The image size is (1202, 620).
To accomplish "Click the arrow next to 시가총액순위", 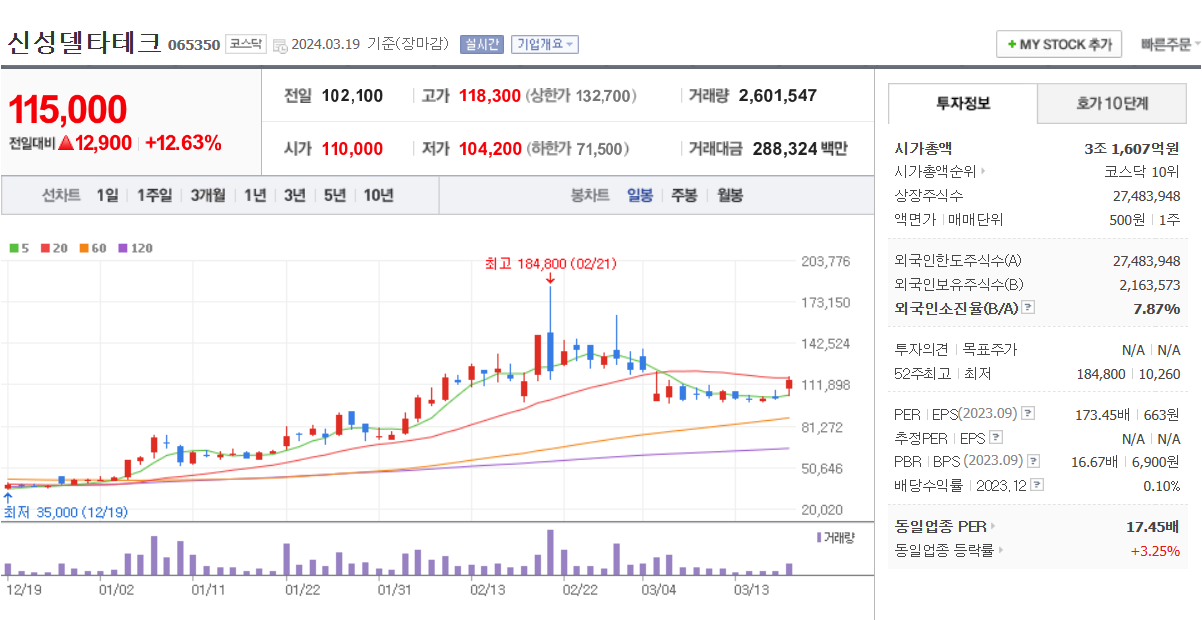I will point(983,172).
